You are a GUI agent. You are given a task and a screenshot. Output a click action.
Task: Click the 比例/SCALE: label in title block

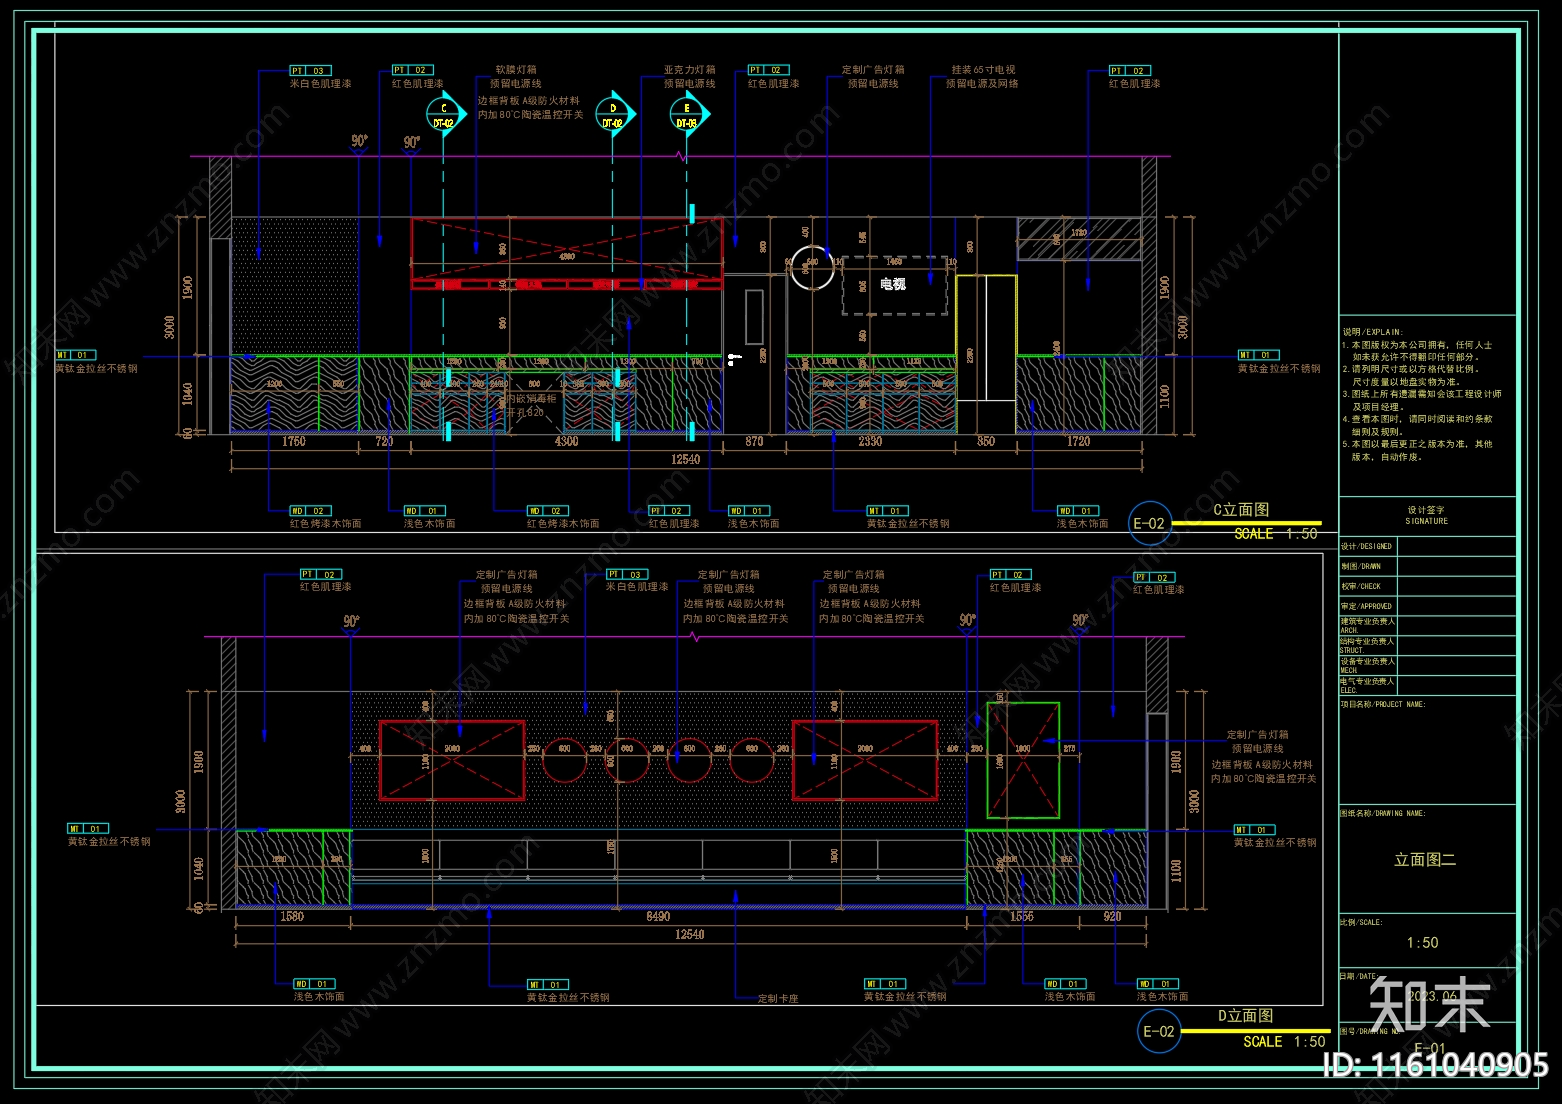click(1362, 923)
